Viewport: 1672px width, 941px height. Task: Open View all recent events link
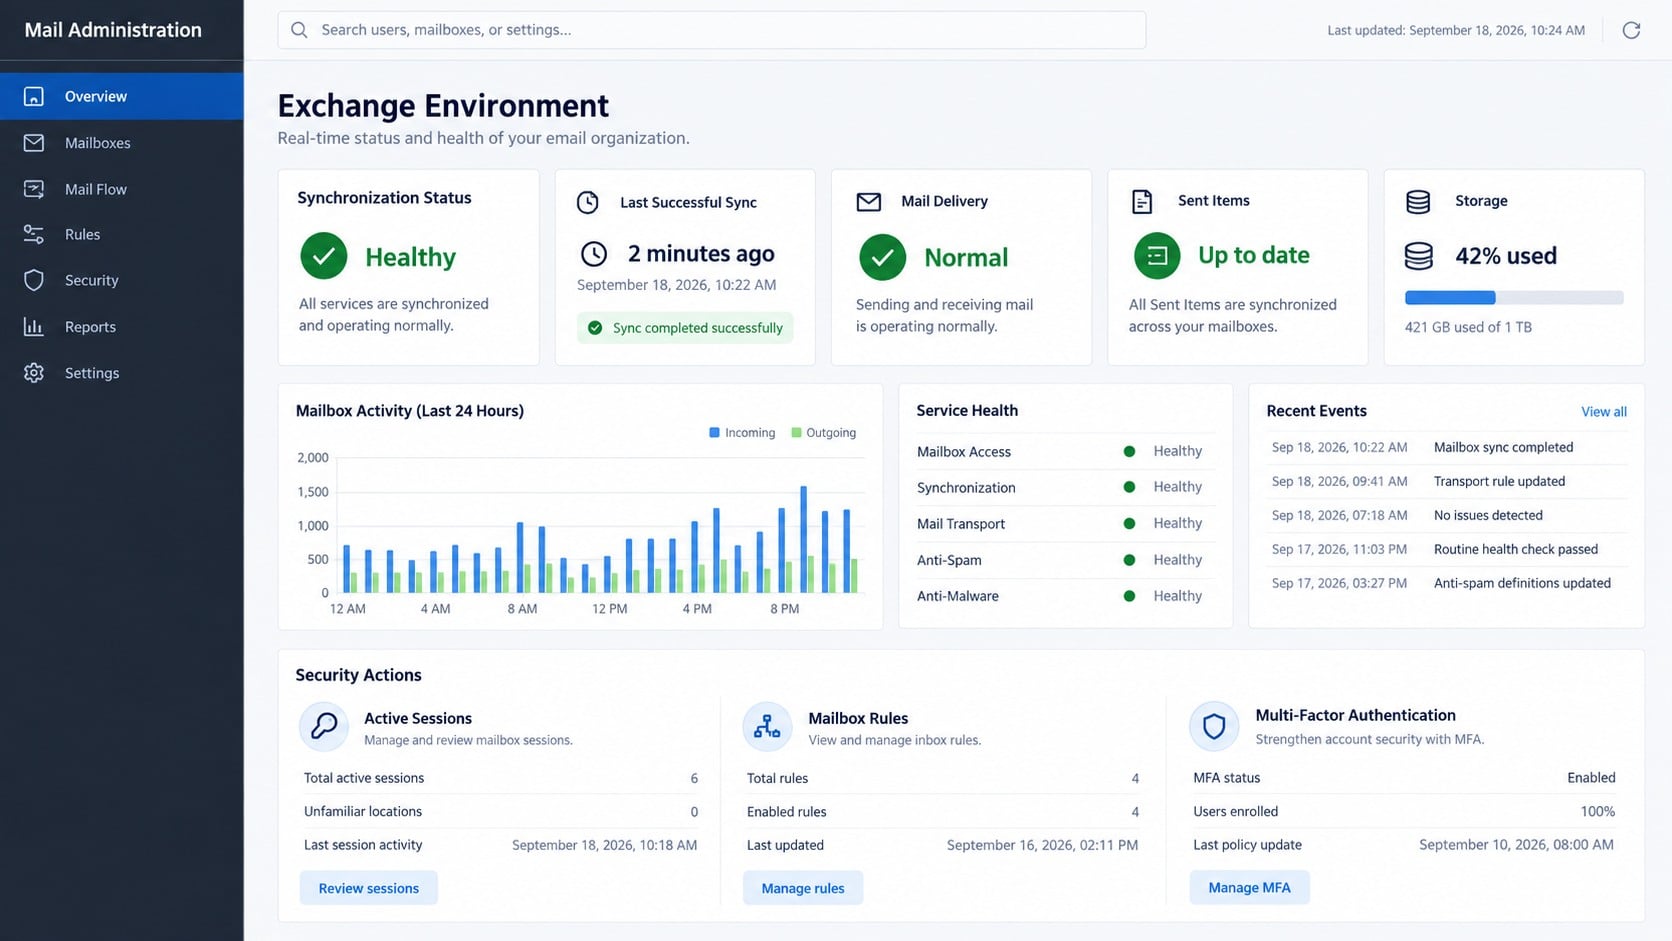(x=1604, y=412)
